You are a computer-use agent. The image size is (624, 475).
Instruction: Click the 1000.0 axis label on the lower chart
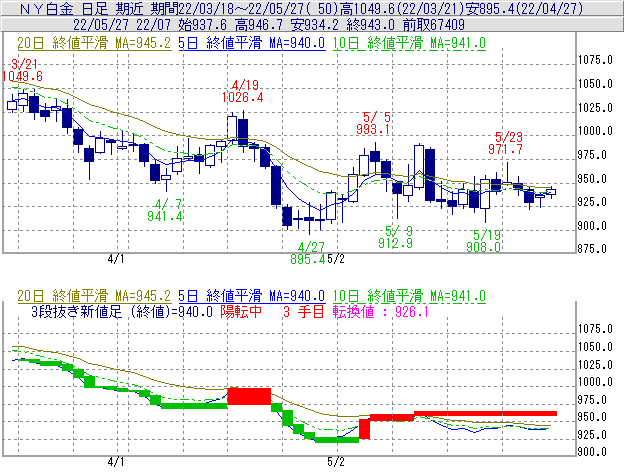pyautogui.click(x=595, y=382)
